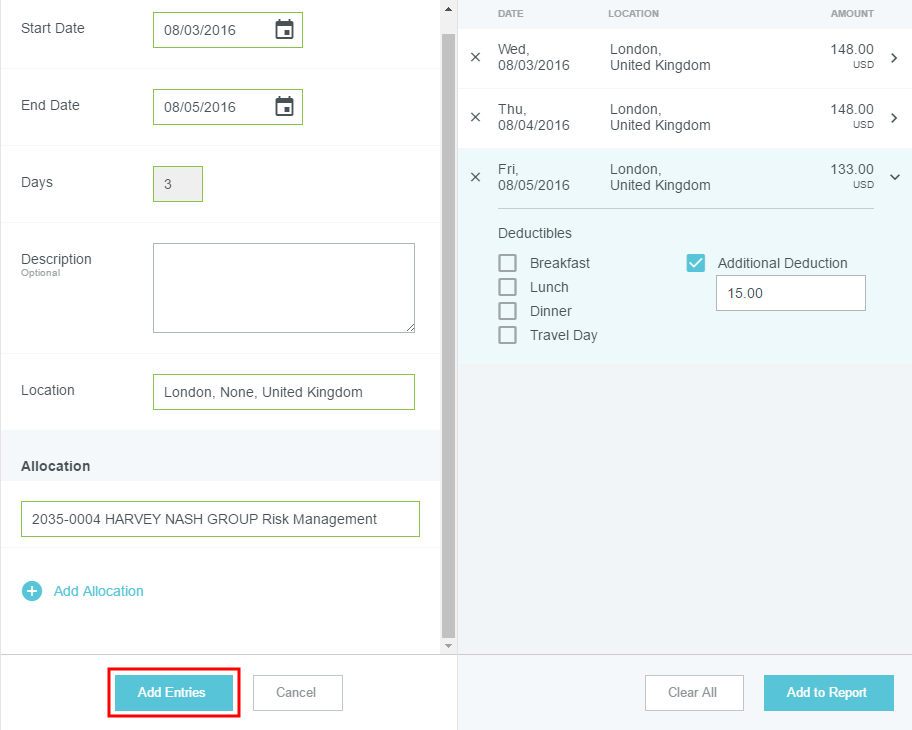Click the Clear All button
912x730 pixels.
click(693, 692)
